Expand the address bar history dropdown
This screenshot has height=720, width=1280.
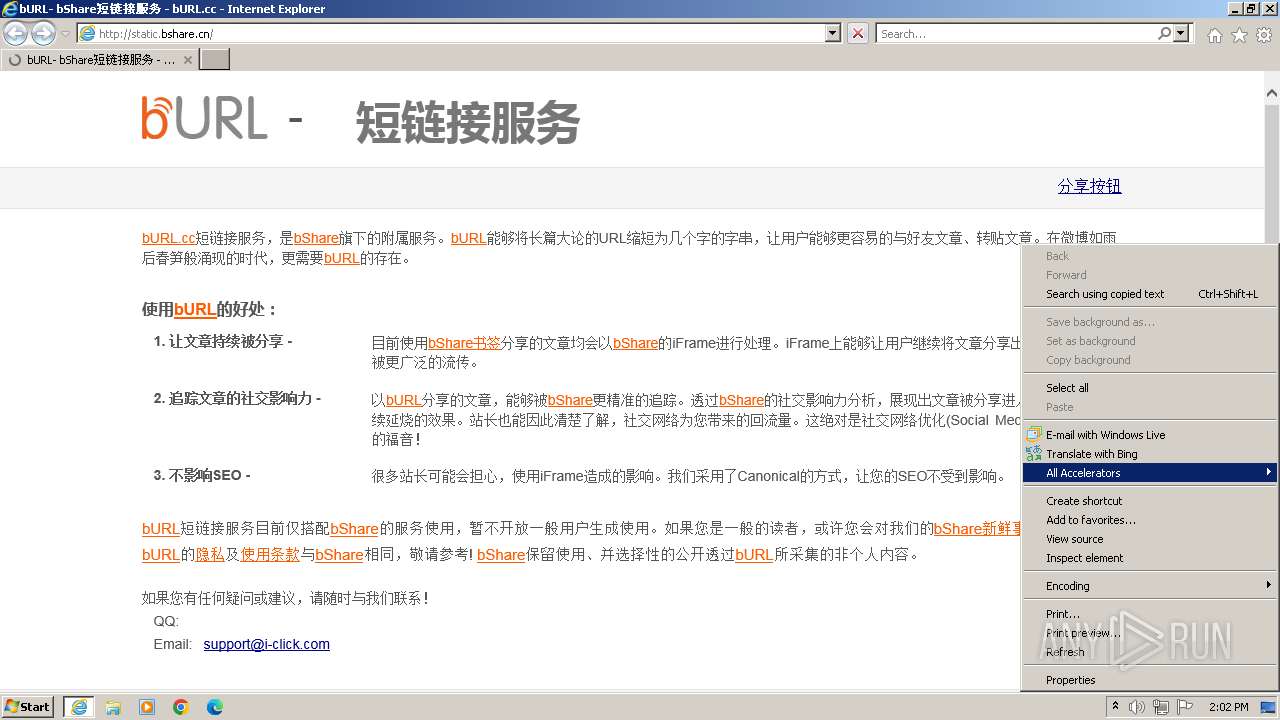833,33
